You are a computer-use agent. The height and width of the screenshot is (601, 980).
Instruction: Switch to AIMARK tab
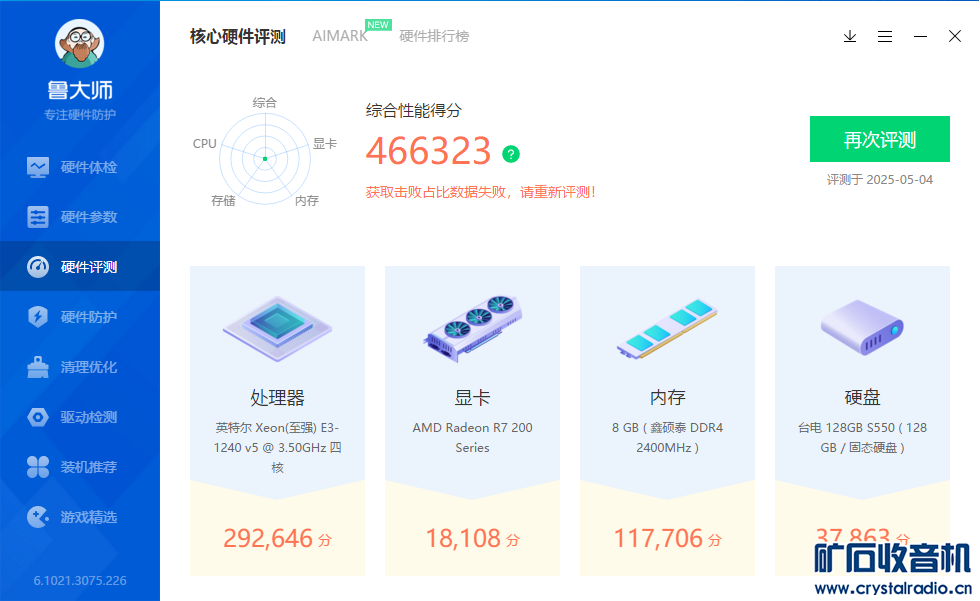[340, 36]
